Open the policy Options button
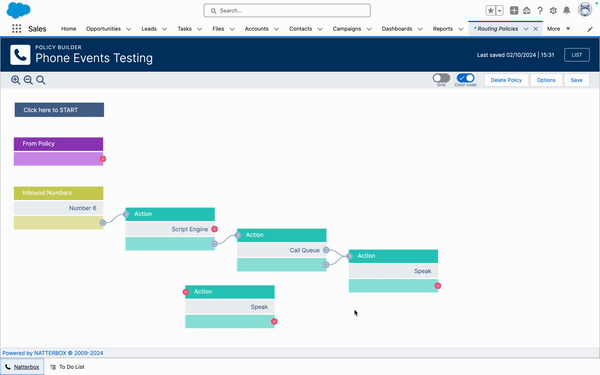600x375 pixels. point(546,80)
